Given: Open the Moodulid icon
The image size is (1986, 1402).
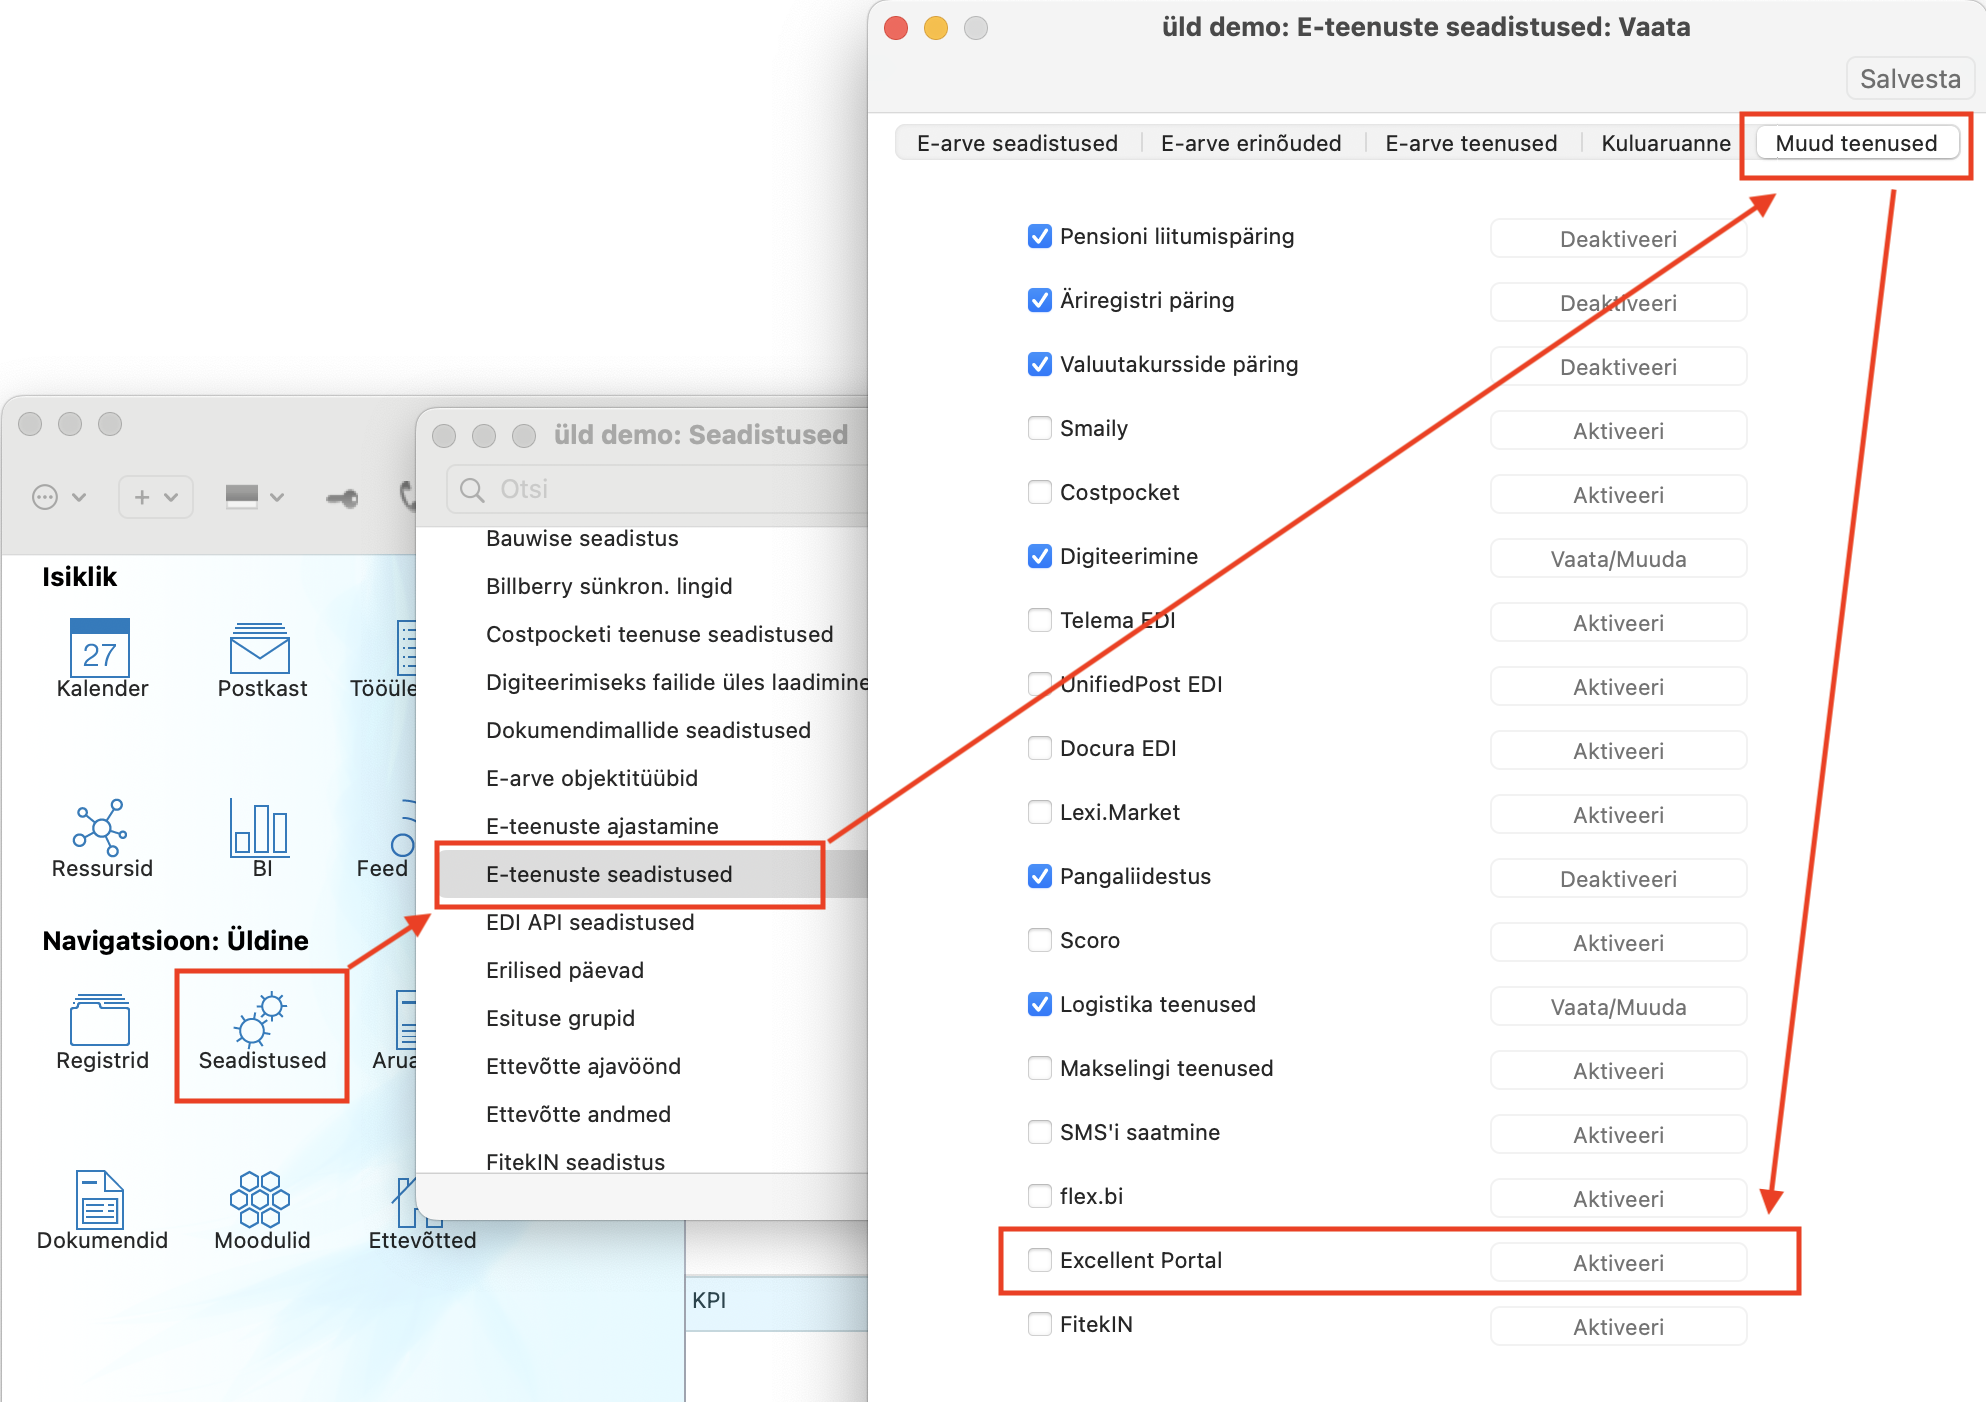Looking at the screenshot, I should click(260, 1200).
